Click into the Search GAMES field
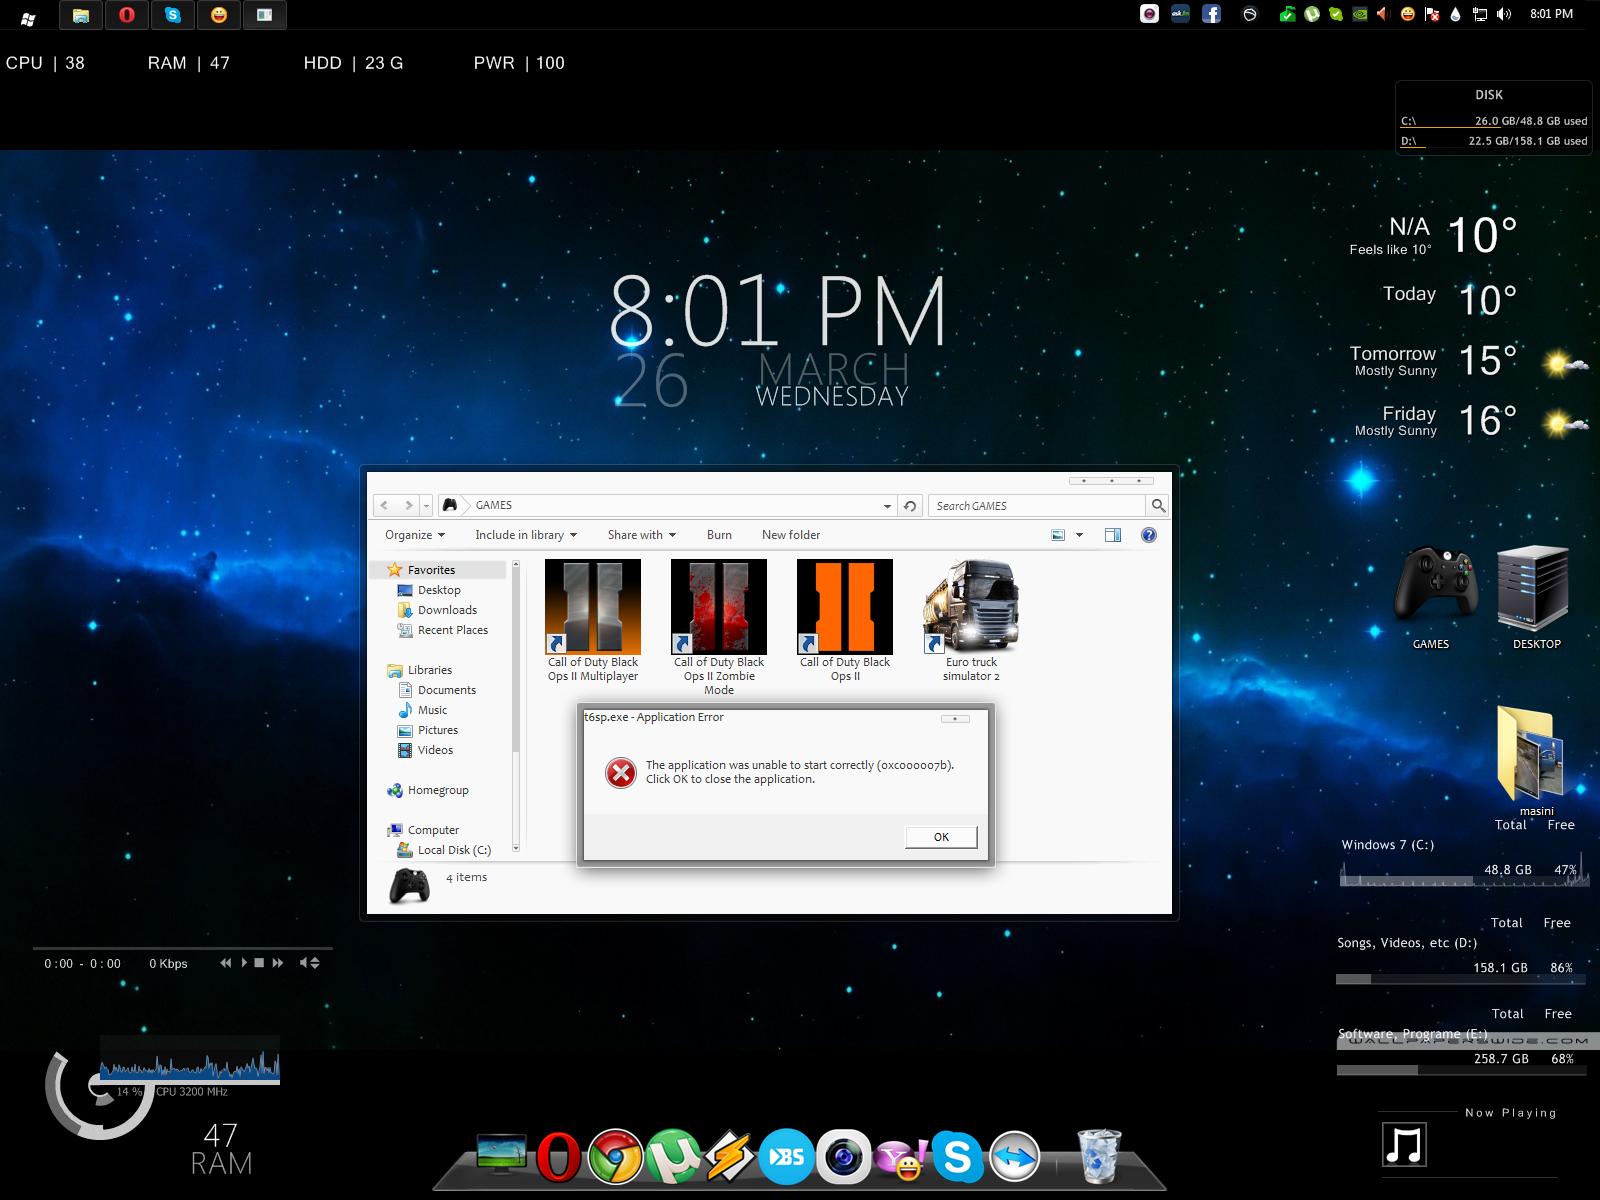The width and height of the screenshot is (1600, 1200). 1039,506
